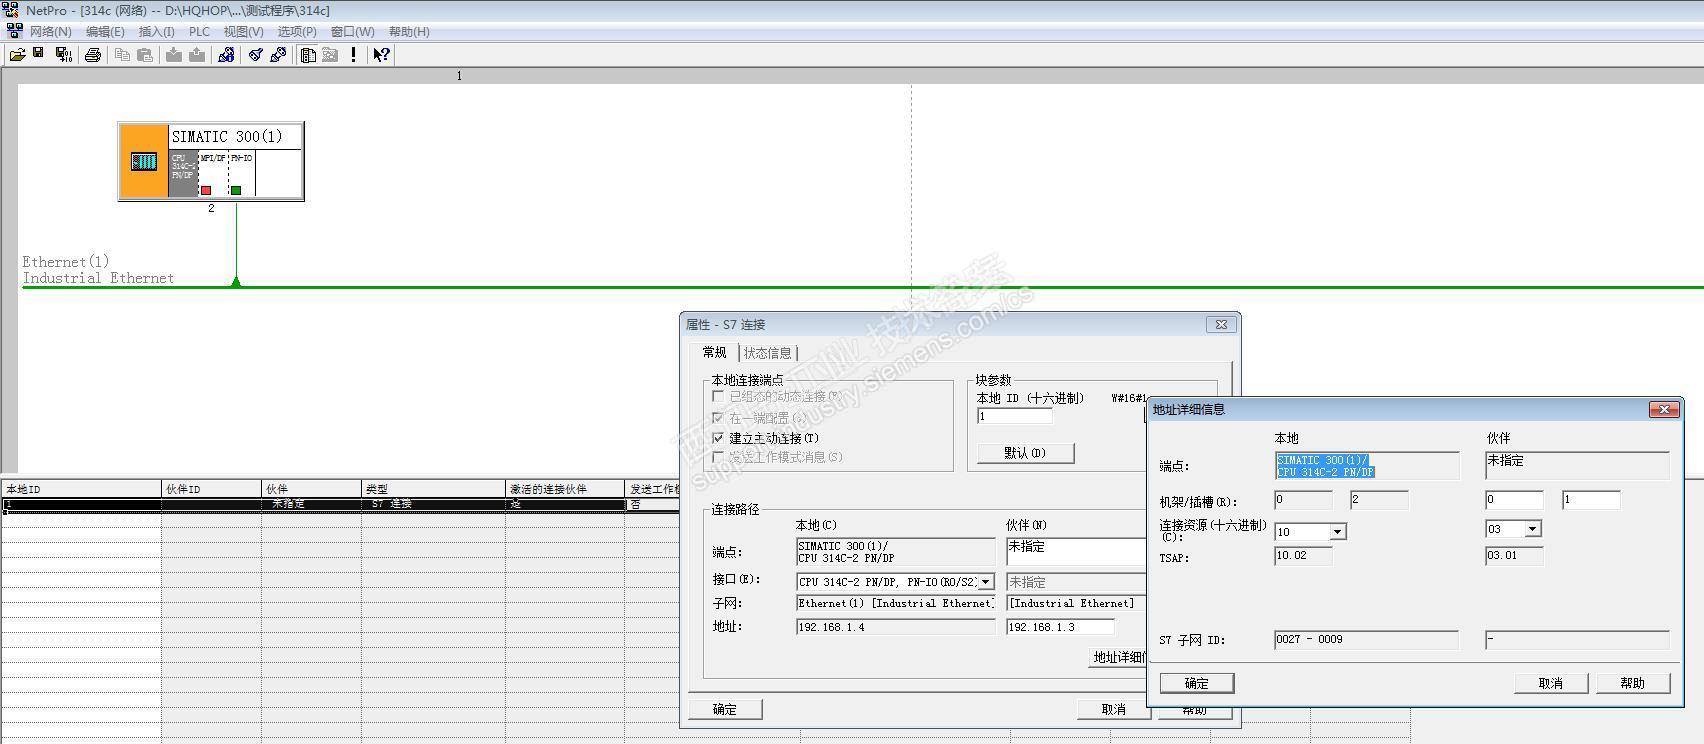Screen dimensions: 1704x744
Task: Click the partner address field 192.168.1.3
Action: pos(1060,627)
